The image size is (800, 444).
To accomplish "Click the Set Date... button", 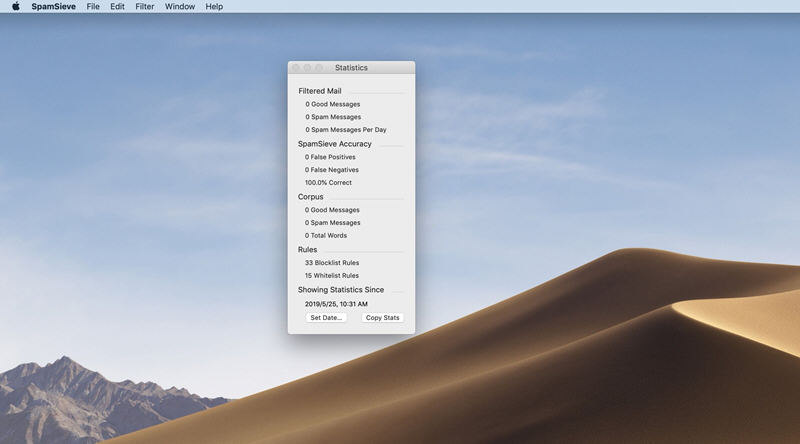I will pos(326,317).
